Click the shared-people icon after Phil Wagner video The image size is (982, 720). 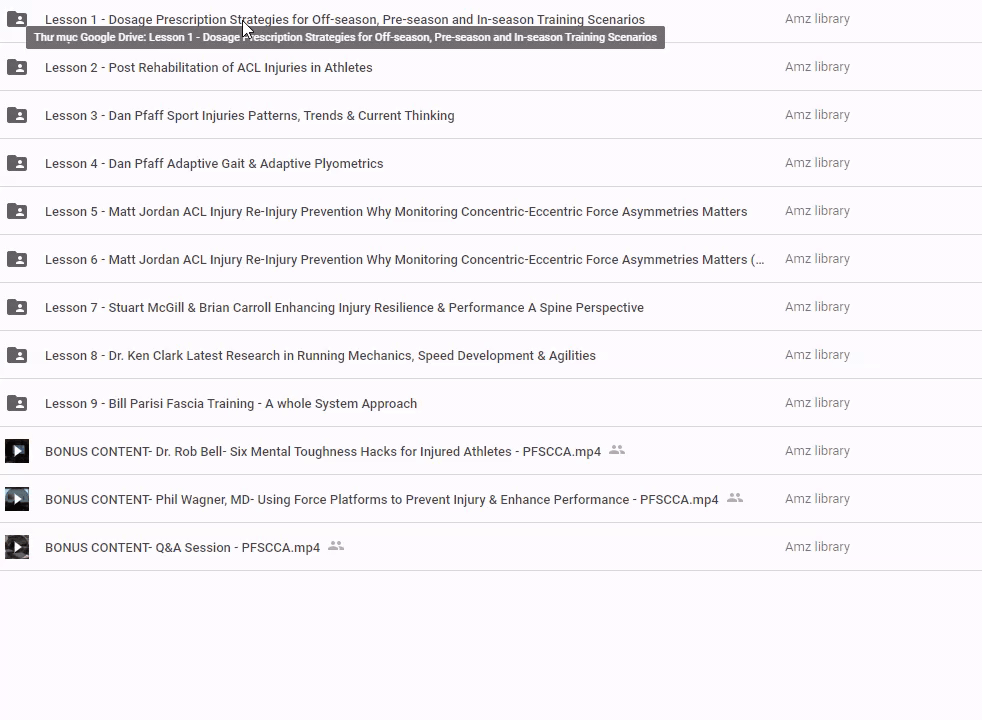click(x=735, y=498)
